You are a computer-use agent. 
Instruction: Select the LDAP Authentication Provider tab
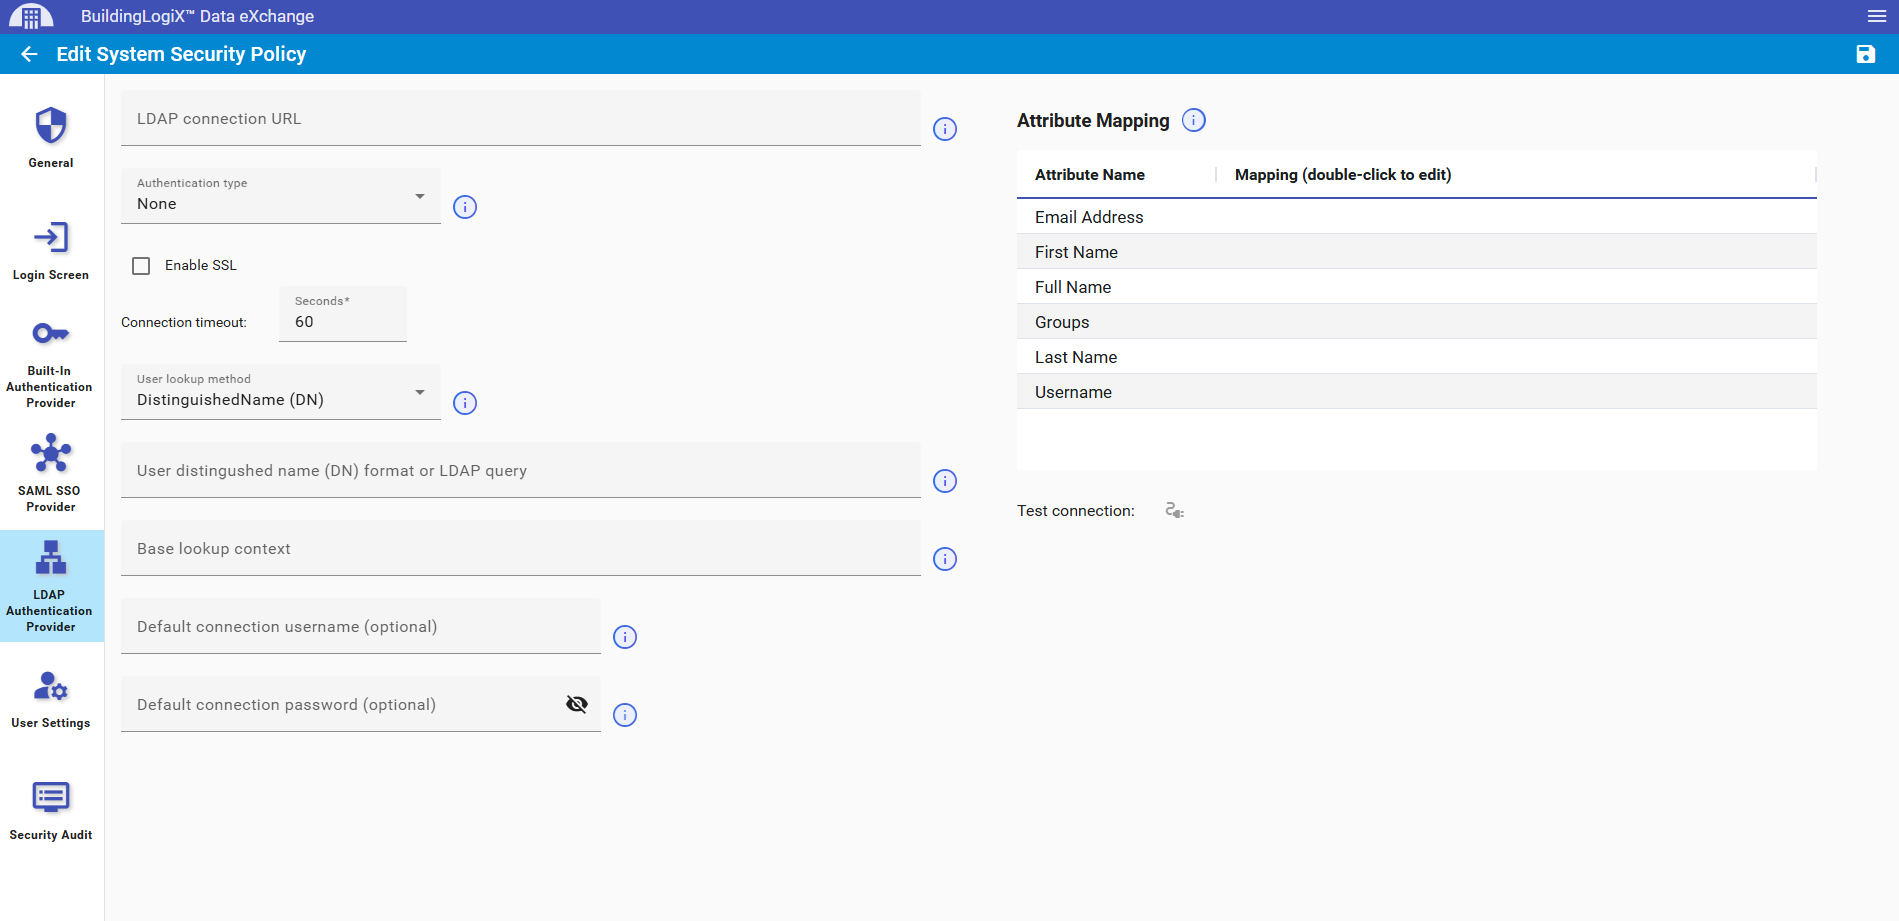point(51,586)
